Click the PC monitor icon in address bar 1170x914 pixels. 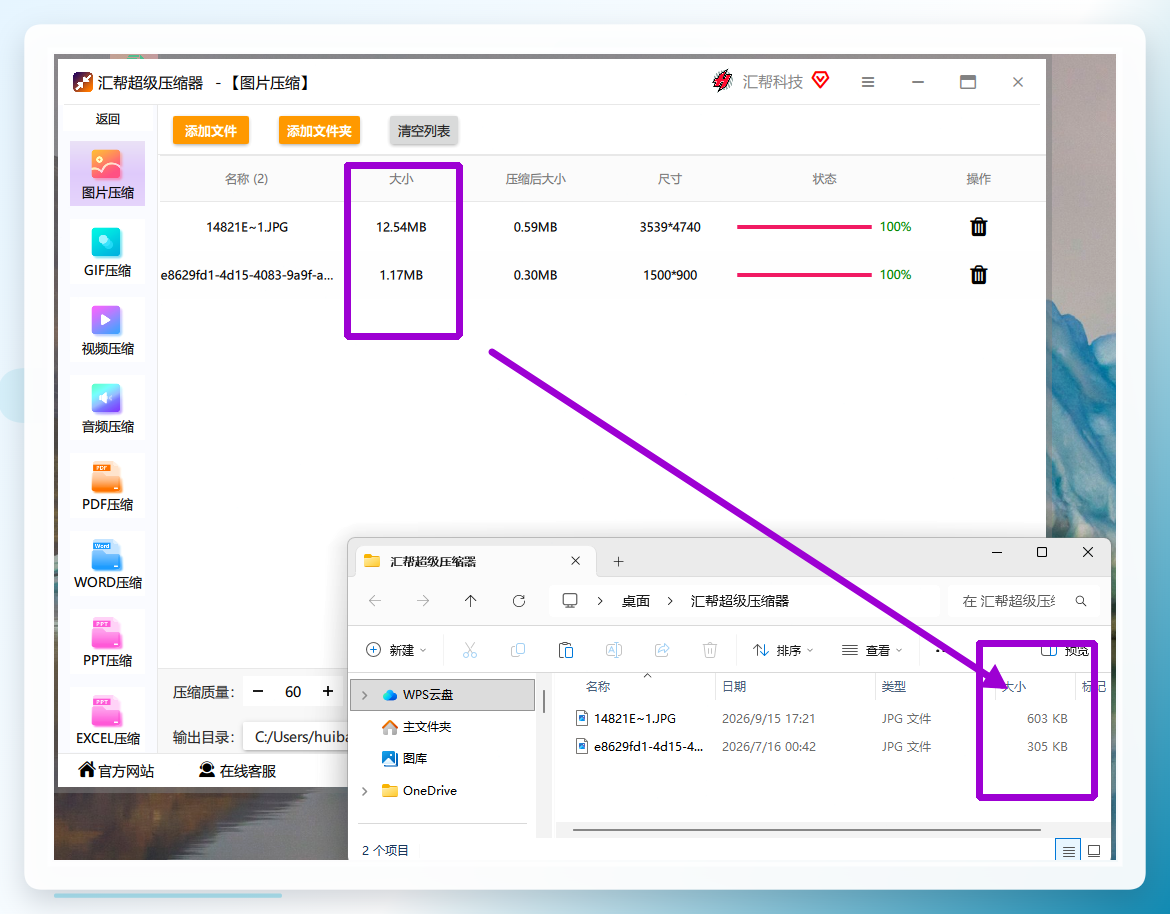point(570,601)
